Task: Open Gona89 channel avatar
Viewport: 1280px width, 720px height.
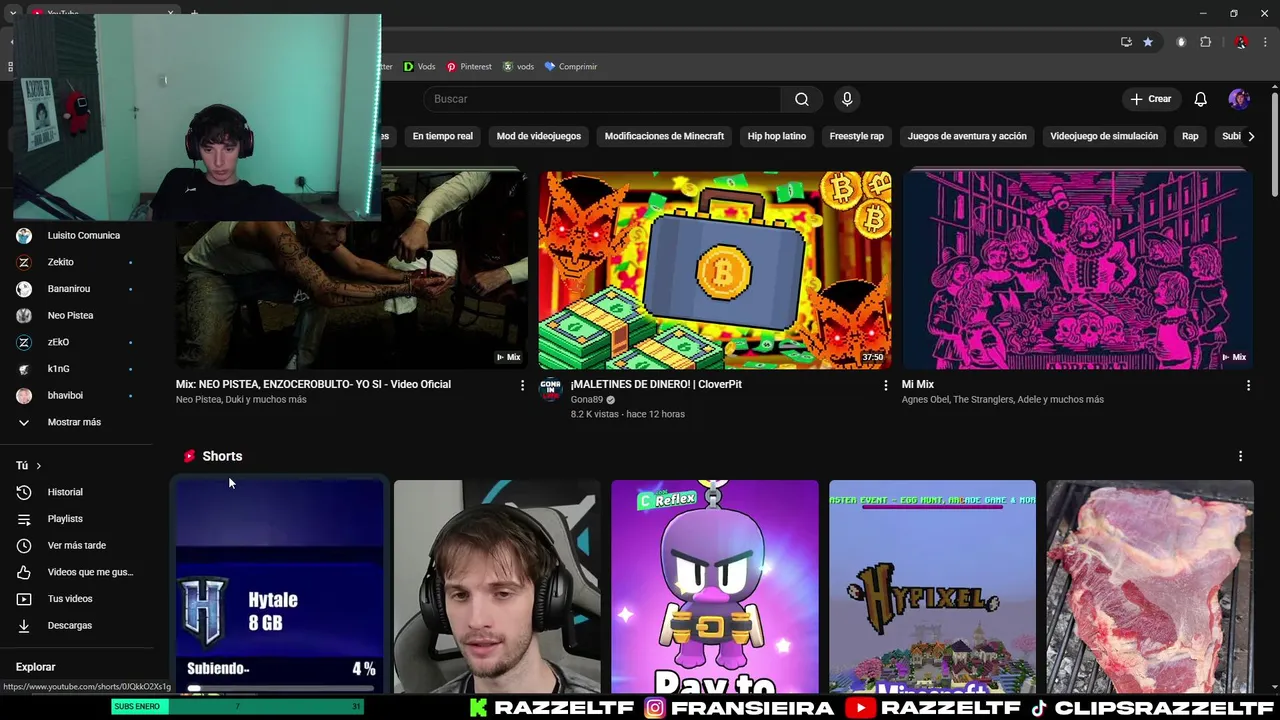Action: pyautogui.click(x=550, y=389)
